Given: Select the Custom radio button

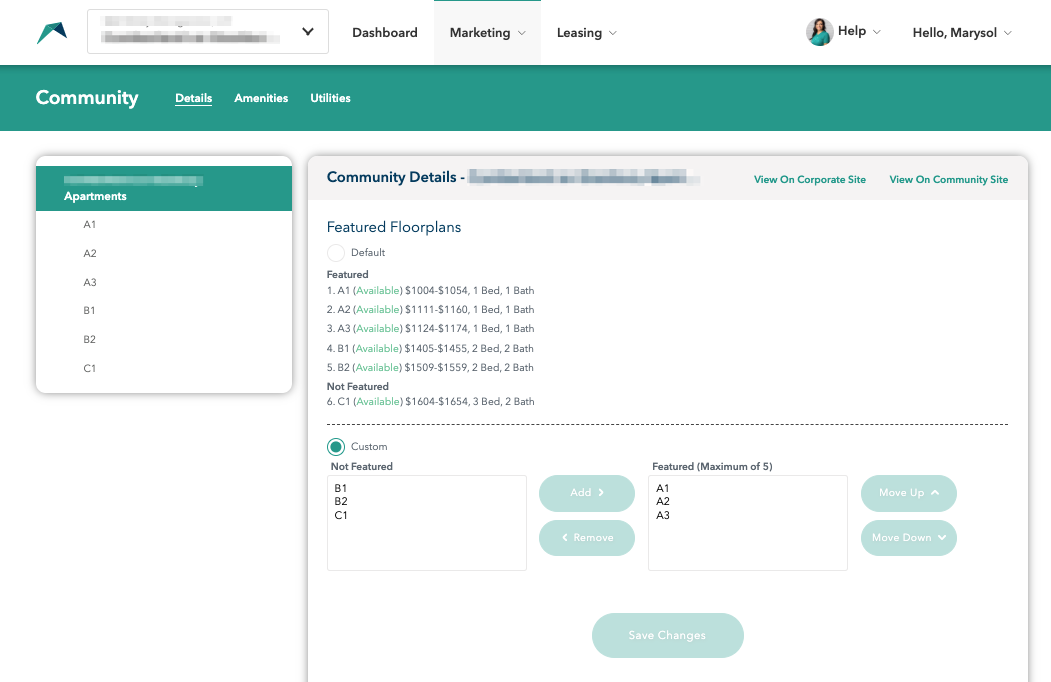Looking at the screenshot, I should point(336,447).
